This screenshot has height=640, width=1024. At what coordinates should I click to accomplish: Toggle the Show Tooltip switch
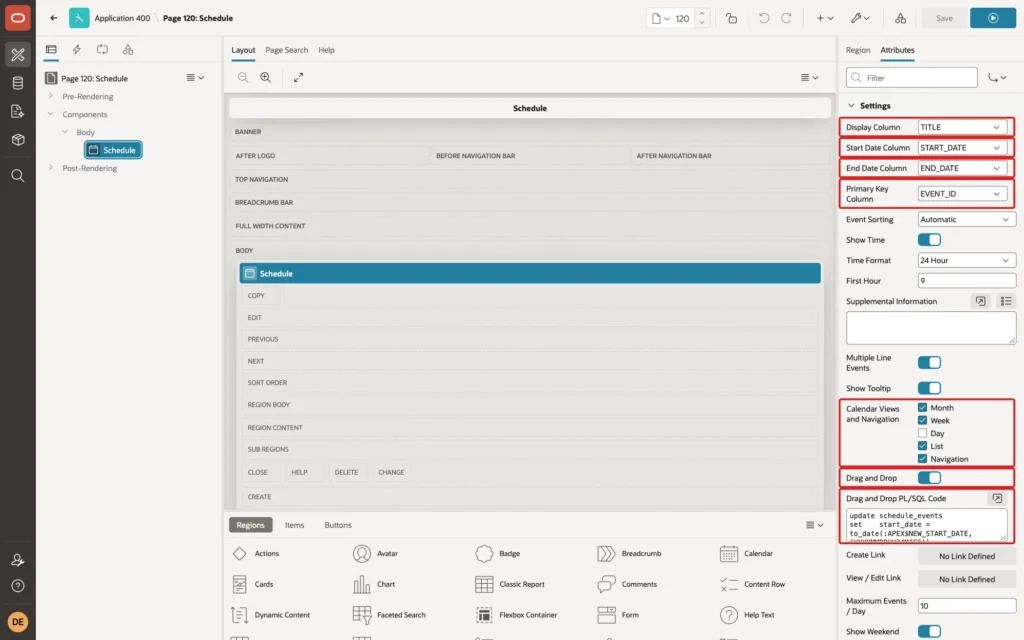click(929, 388)
